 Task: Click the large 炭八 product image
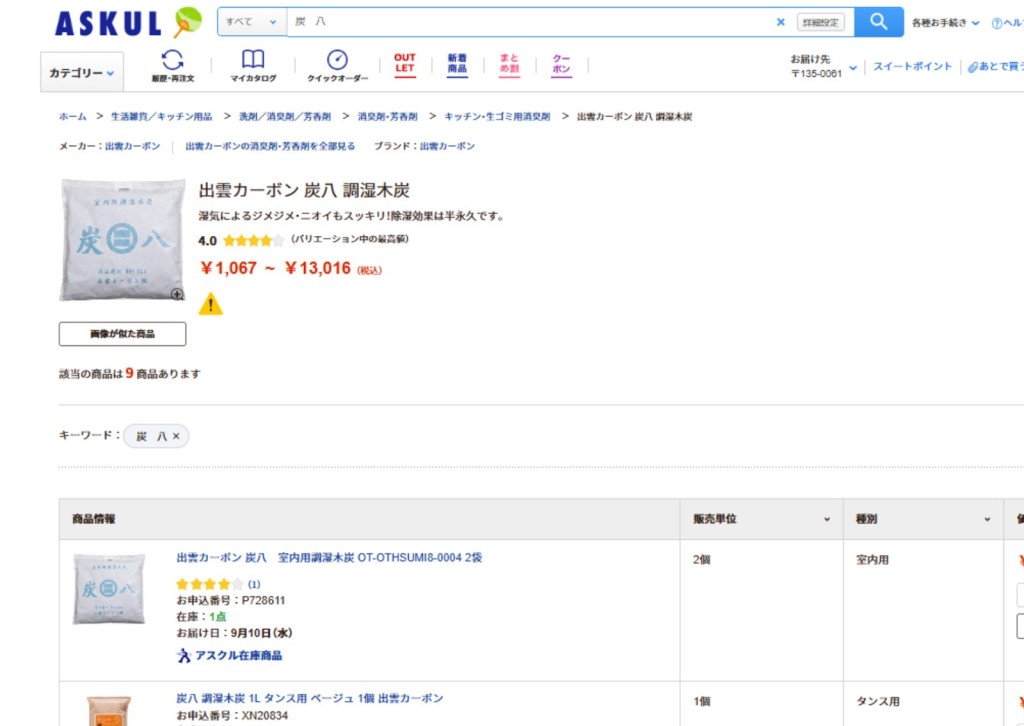click(122, 240)
